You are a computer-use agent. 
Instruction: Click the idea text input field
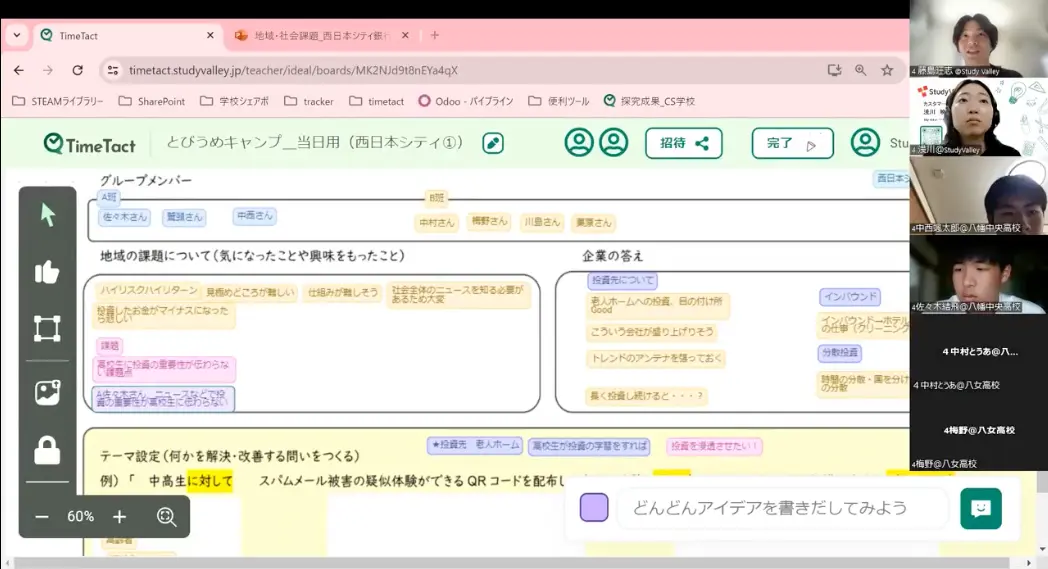tap(780, 508)
